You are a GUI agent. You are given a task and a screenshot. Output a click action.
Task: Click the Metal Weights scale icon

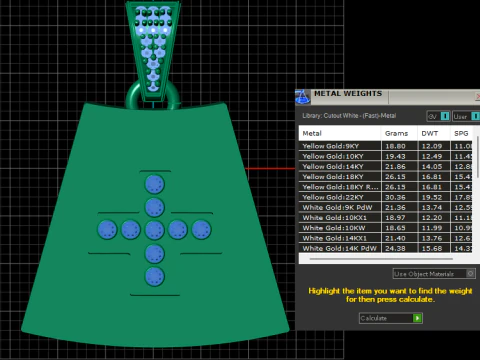tap(302, 97)
